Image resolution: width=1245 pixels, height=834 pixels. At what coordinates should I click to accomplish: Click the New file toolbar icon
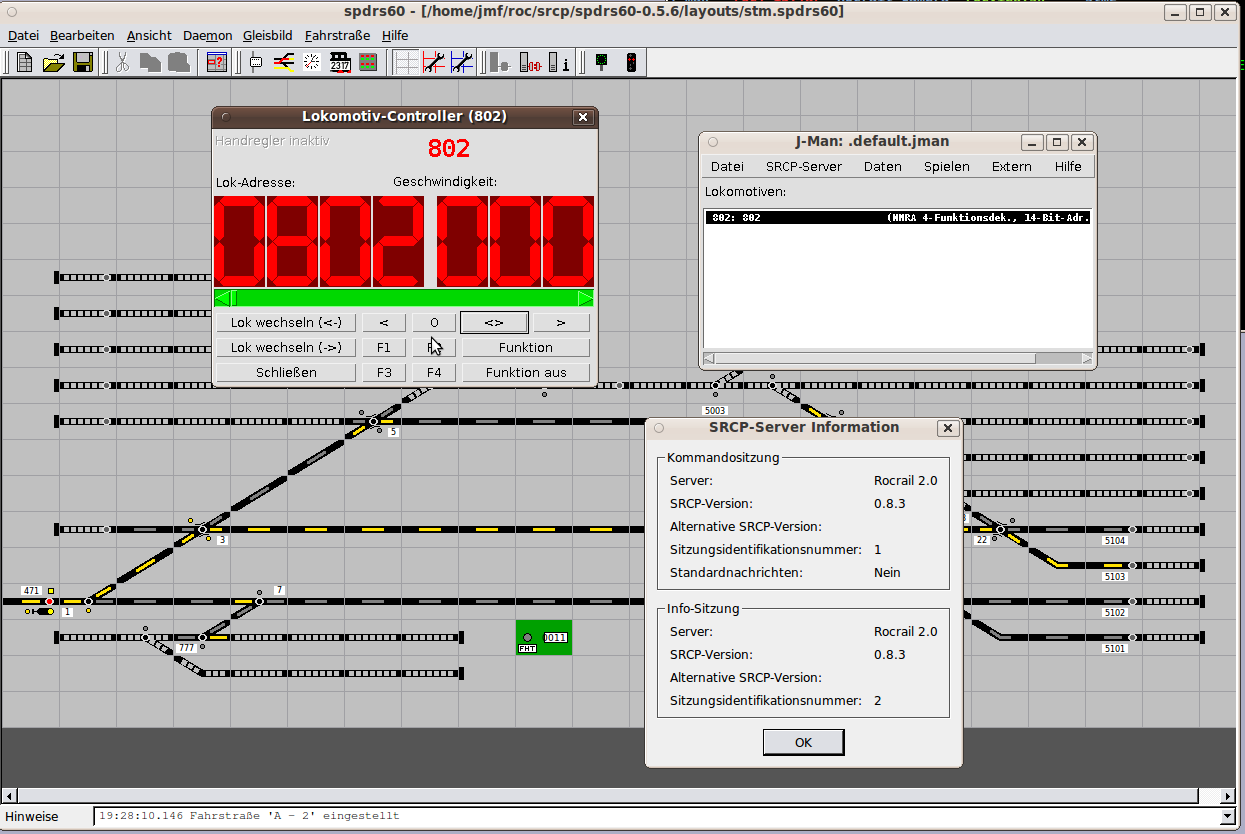tap(25, 62)
